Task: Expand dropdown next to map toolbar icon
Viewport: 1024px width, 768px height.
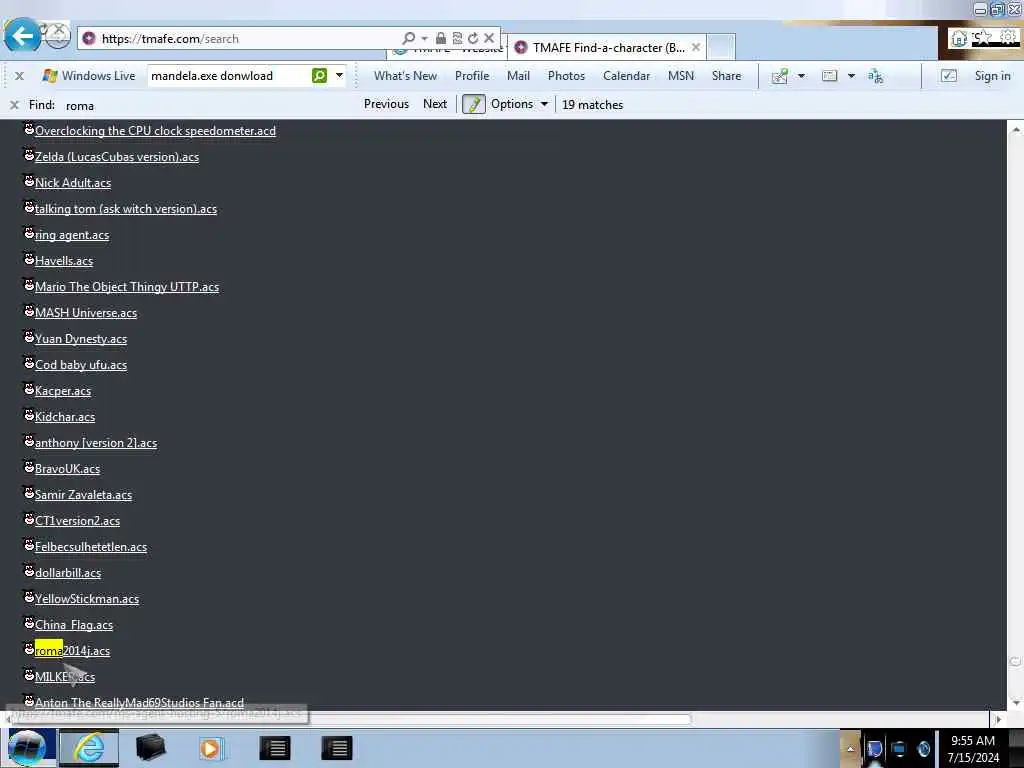Action: (801, 76)
